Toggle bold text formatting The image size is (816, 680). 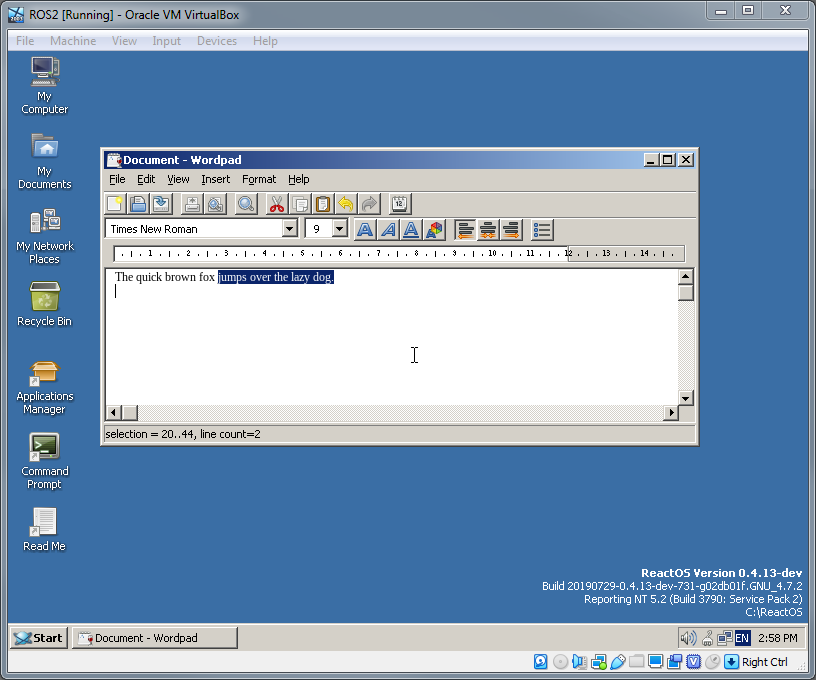tap(365, 229)
